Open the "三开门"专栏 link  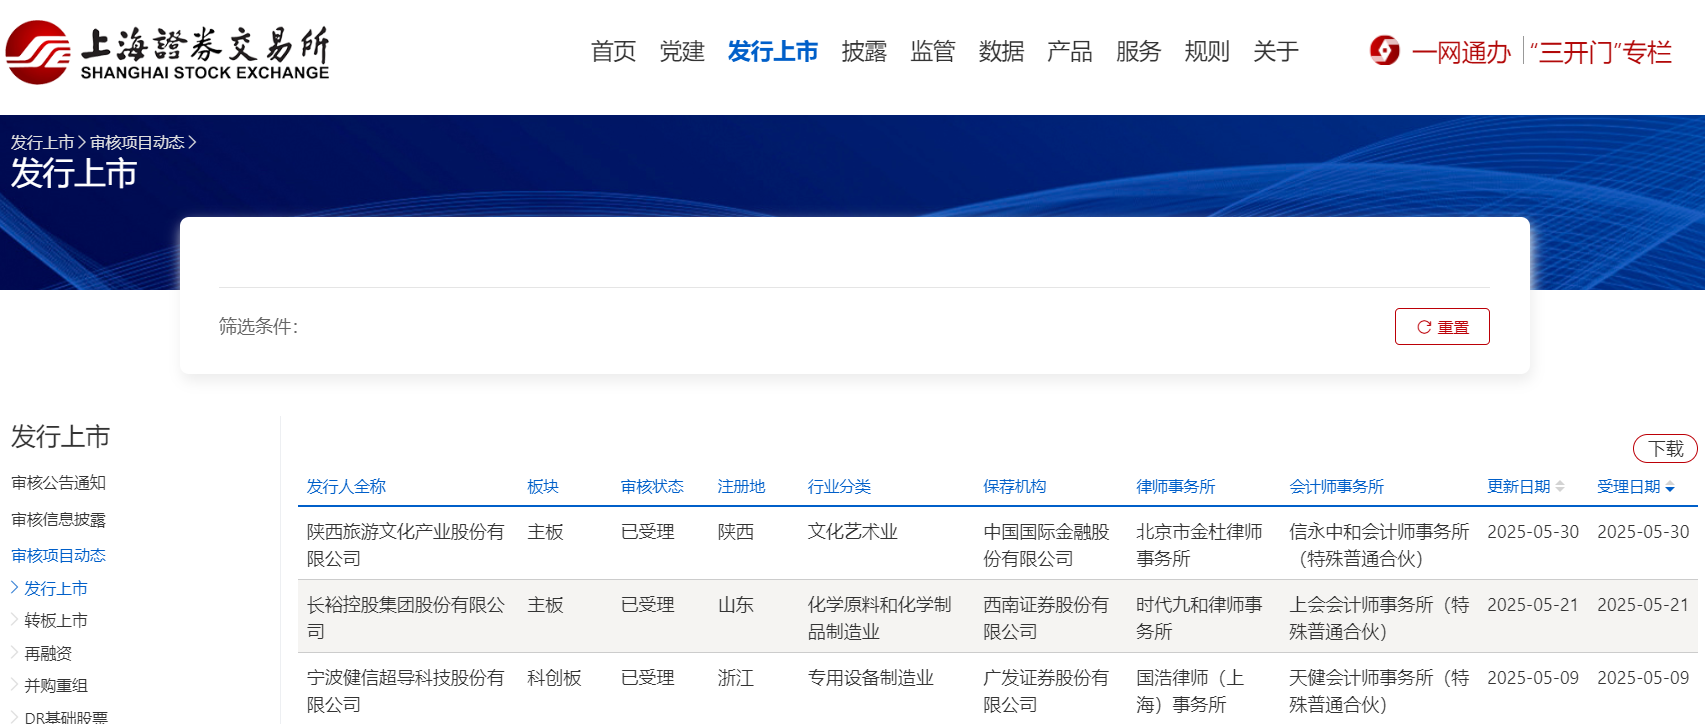tap(1601, 52)
